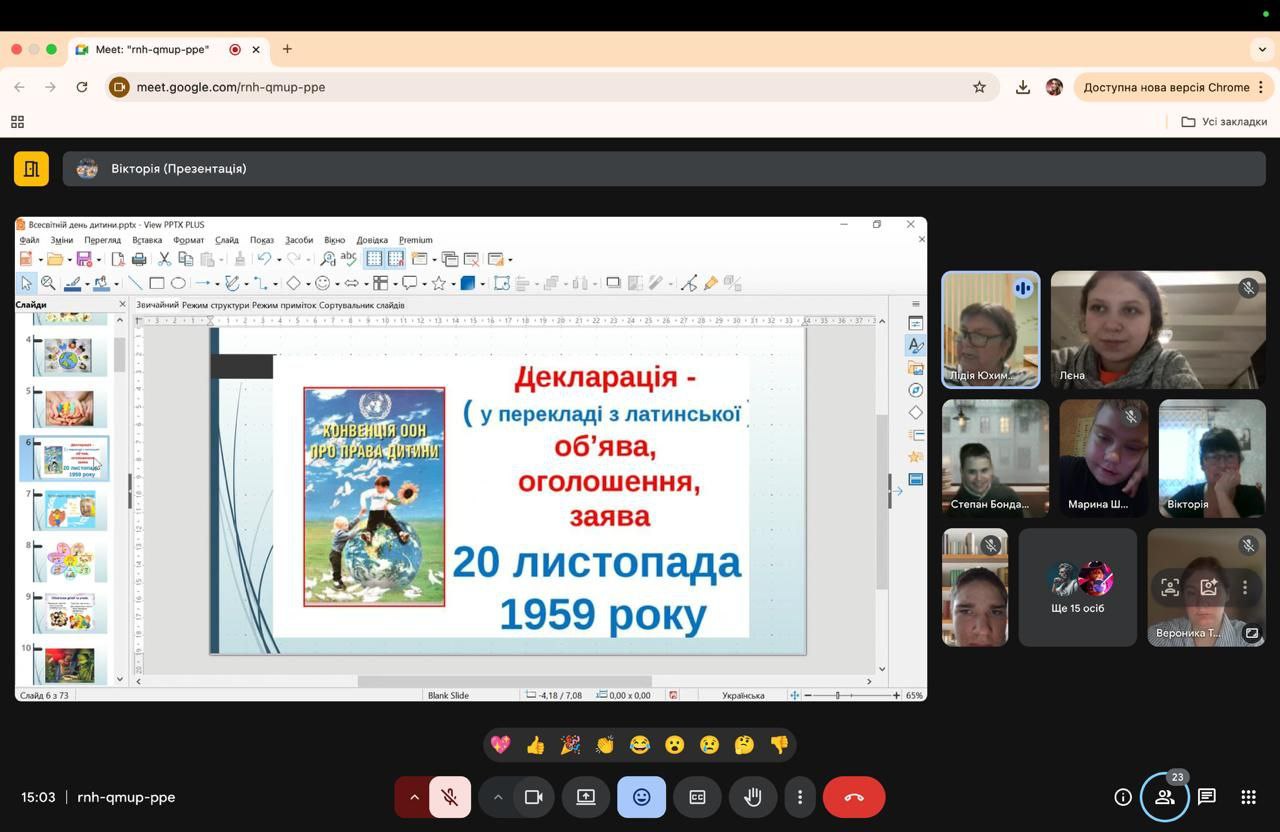Open the in-call chat panel
The height and width of the screenshot is (832, 1280).
click(1207, 797)
